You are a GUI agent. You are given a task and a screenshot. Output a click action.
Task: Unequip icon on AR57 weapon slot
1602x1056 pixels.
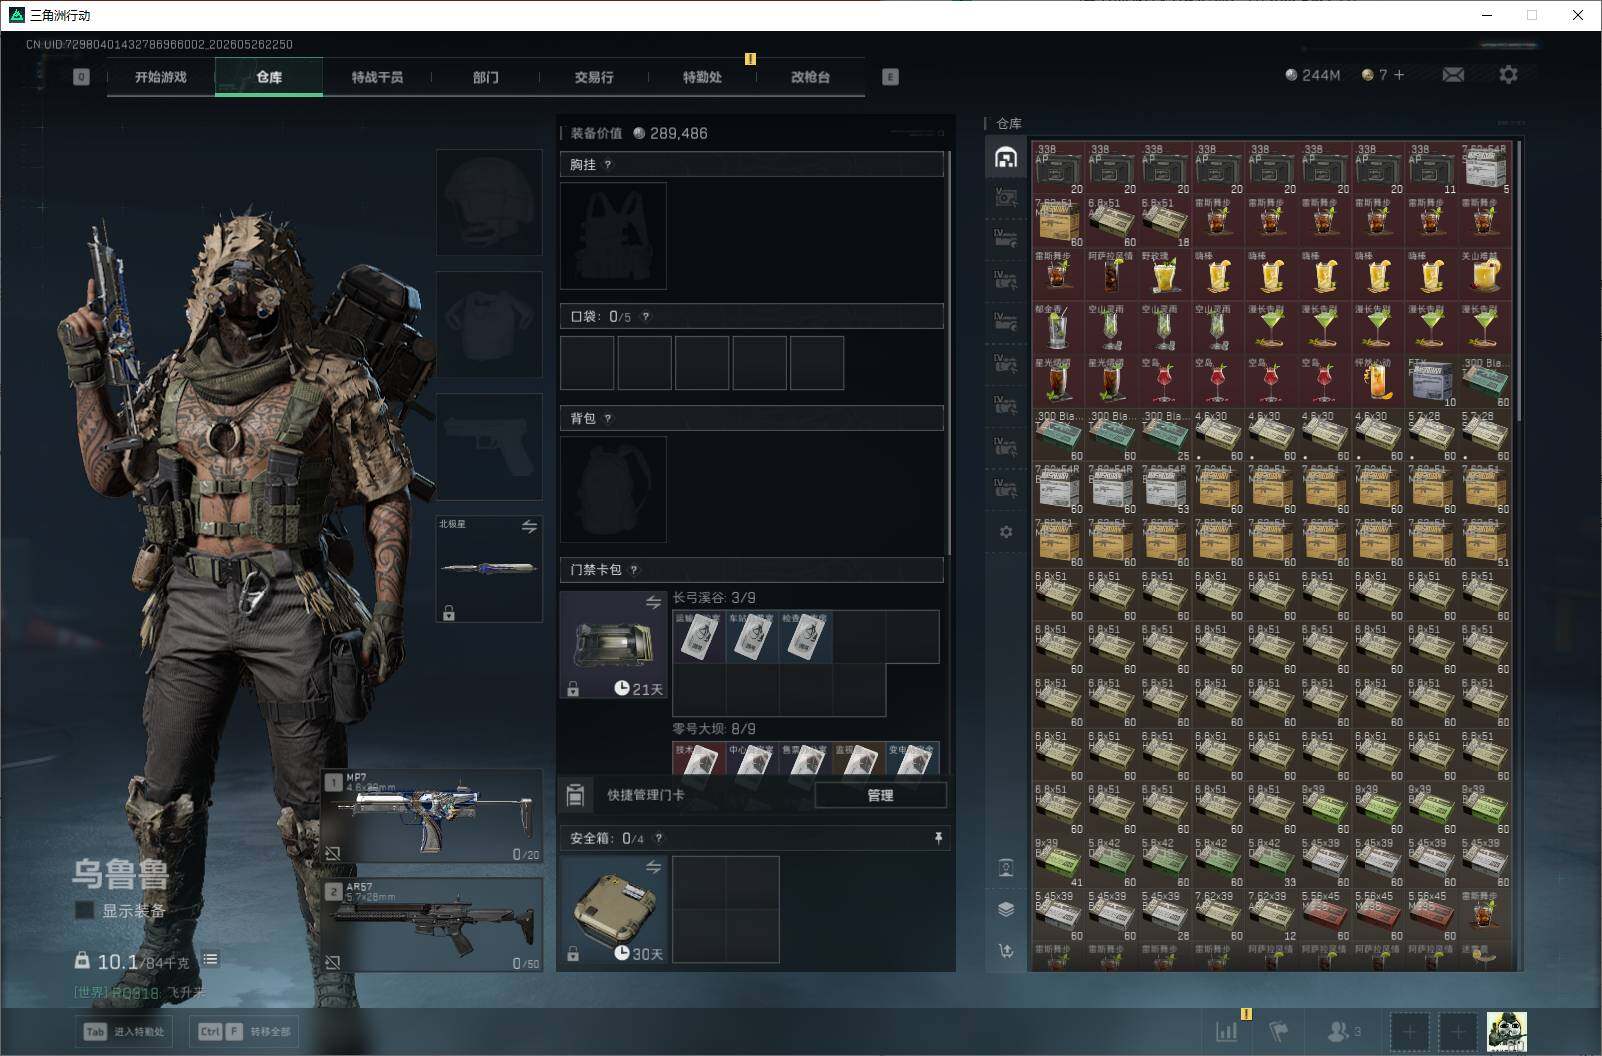(x=333, y=962)
